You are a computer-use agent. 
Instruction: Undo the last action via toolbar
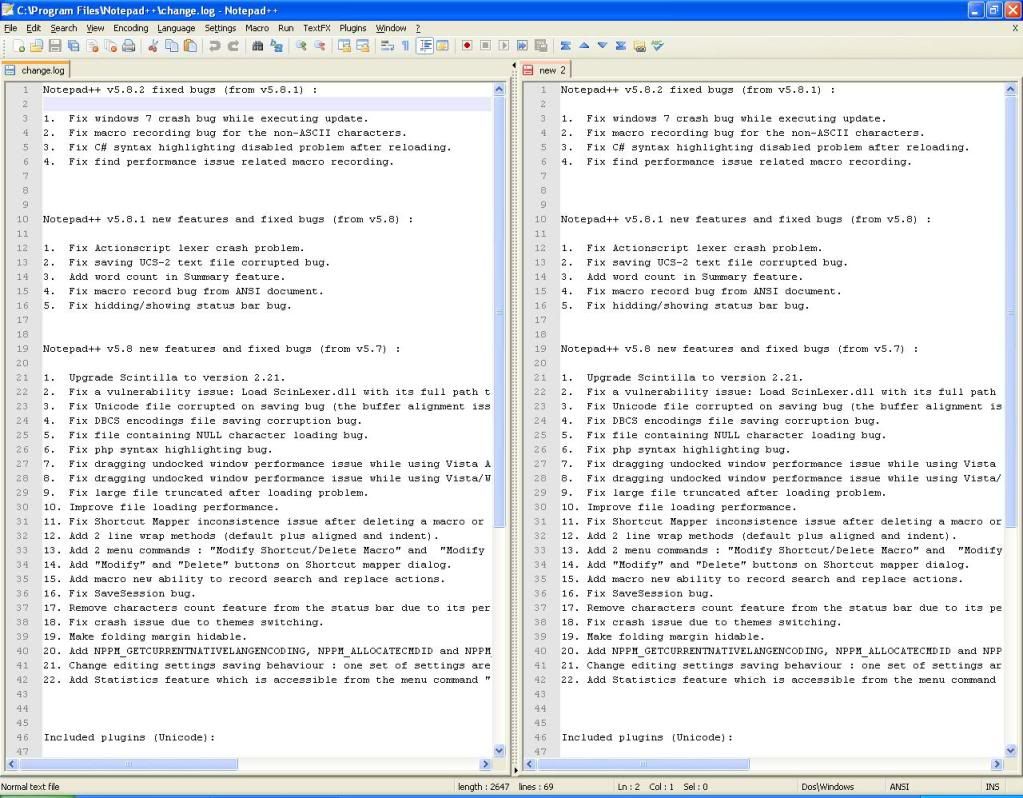coord(214,46)
